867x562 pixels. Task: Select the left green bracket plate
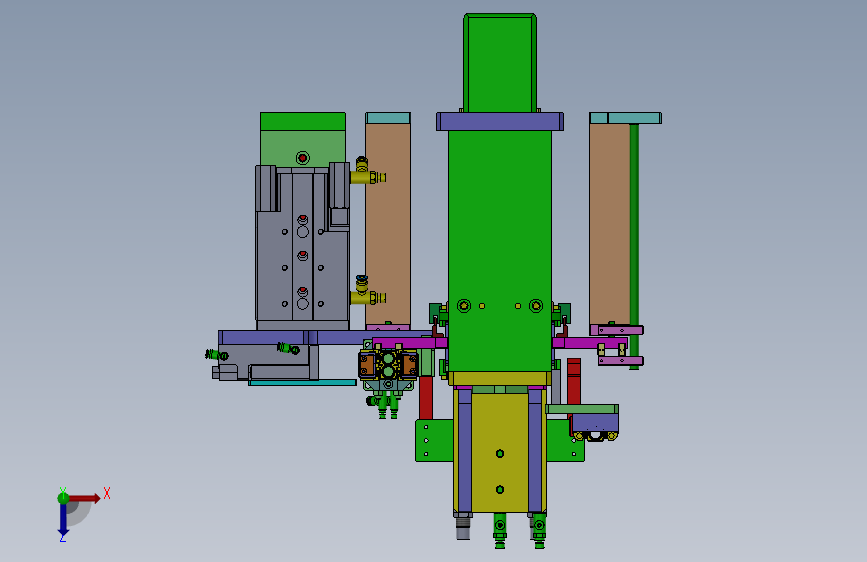(434, 440)
